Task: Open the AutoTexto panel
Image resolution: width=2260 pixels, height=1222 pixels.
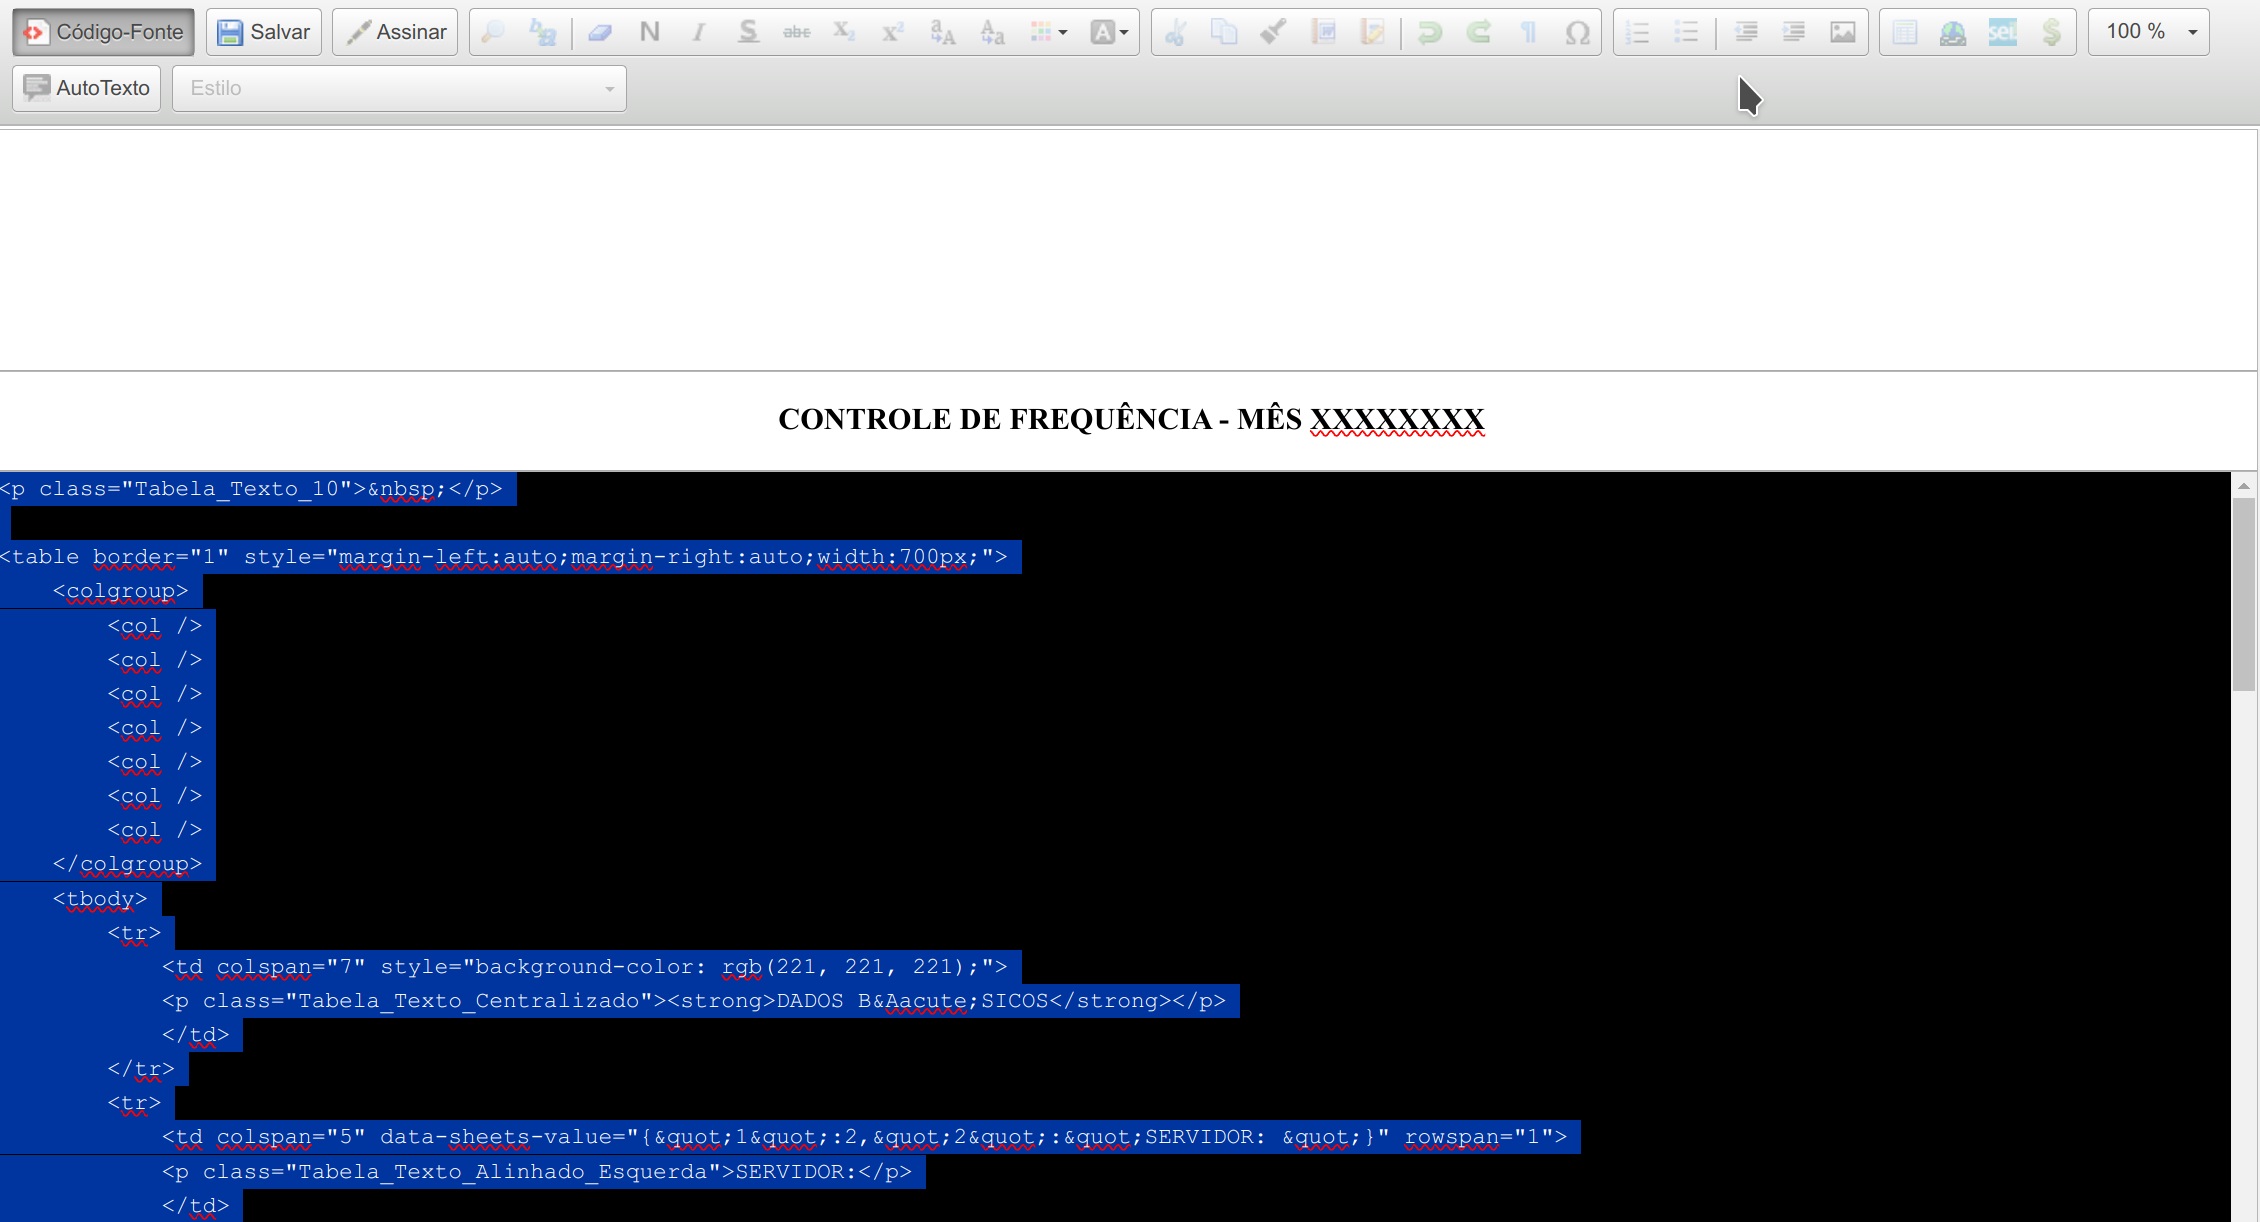Action: (x=86, y=88)
